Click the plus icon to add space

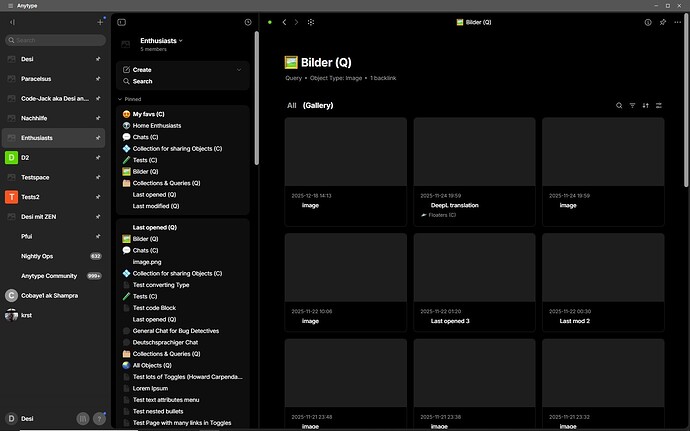pos(100,22)
